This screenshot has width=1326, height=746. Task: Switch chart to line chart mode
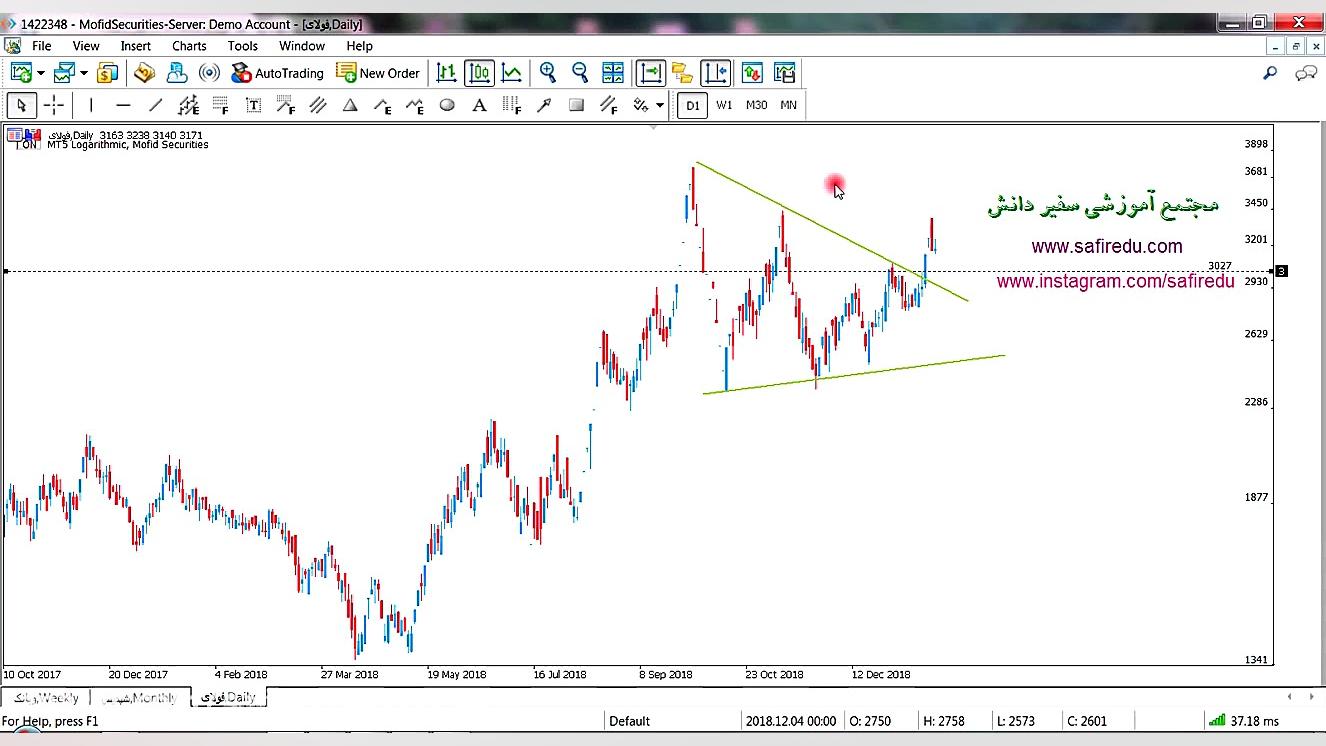[x=512, y=73]
